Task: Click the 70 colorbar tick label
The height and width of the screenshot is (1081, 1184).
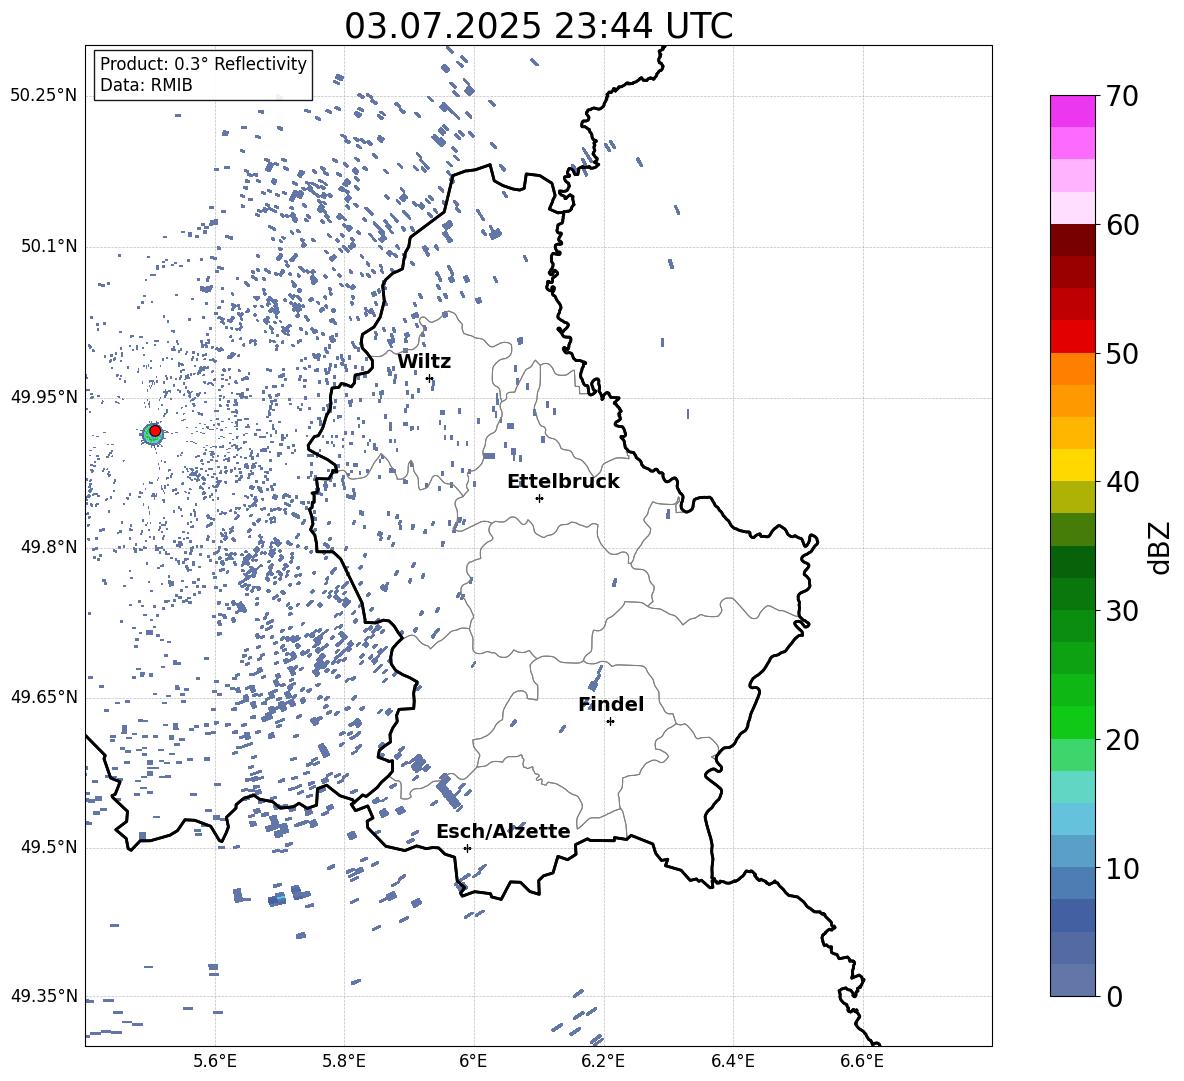Action: click(x=1122, y=96)
